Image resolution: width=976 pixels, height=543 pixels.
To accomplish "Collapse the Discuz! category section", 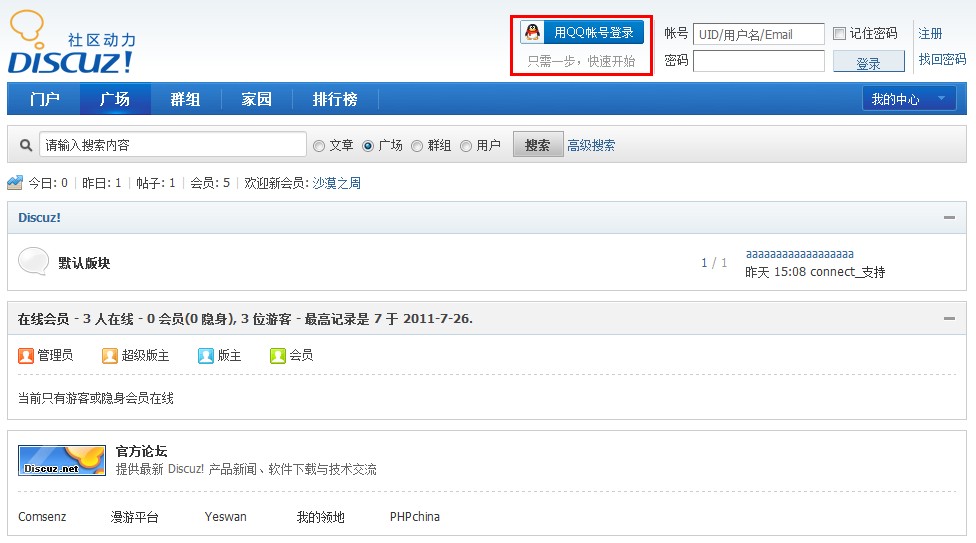I will [x=949, y=217].
